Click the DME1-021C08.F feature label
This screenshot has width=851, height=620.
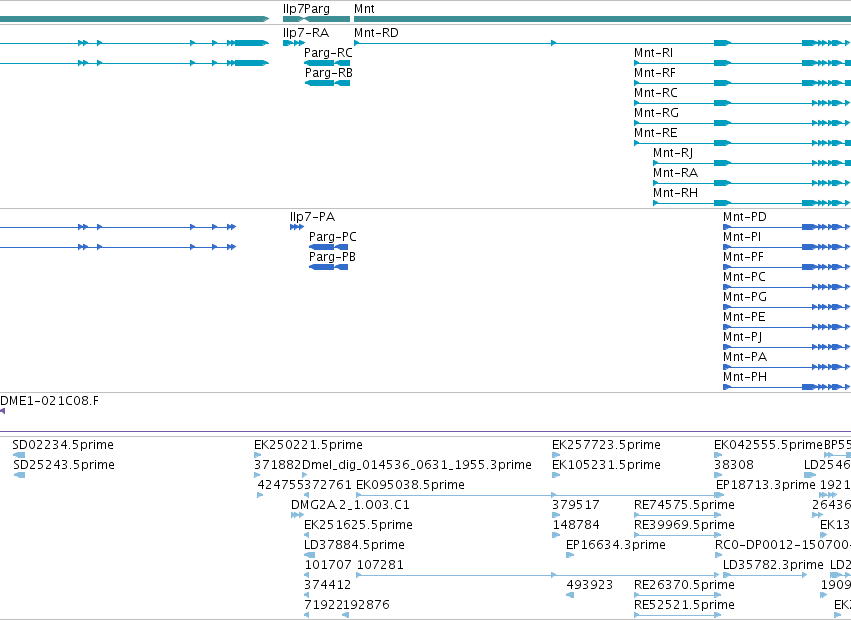49,401
